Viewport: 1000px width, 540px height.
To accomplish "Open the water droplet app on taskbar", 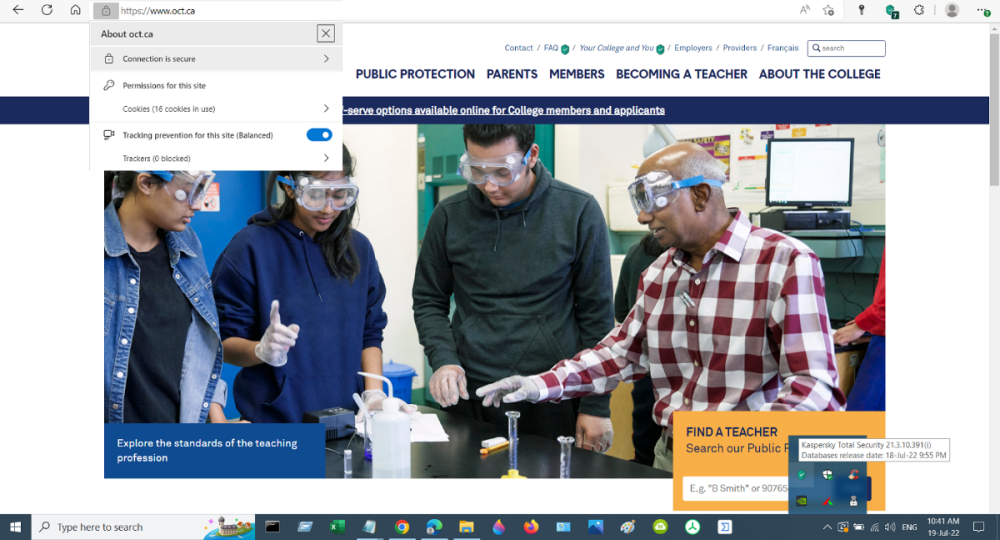I will click(499, 527).
